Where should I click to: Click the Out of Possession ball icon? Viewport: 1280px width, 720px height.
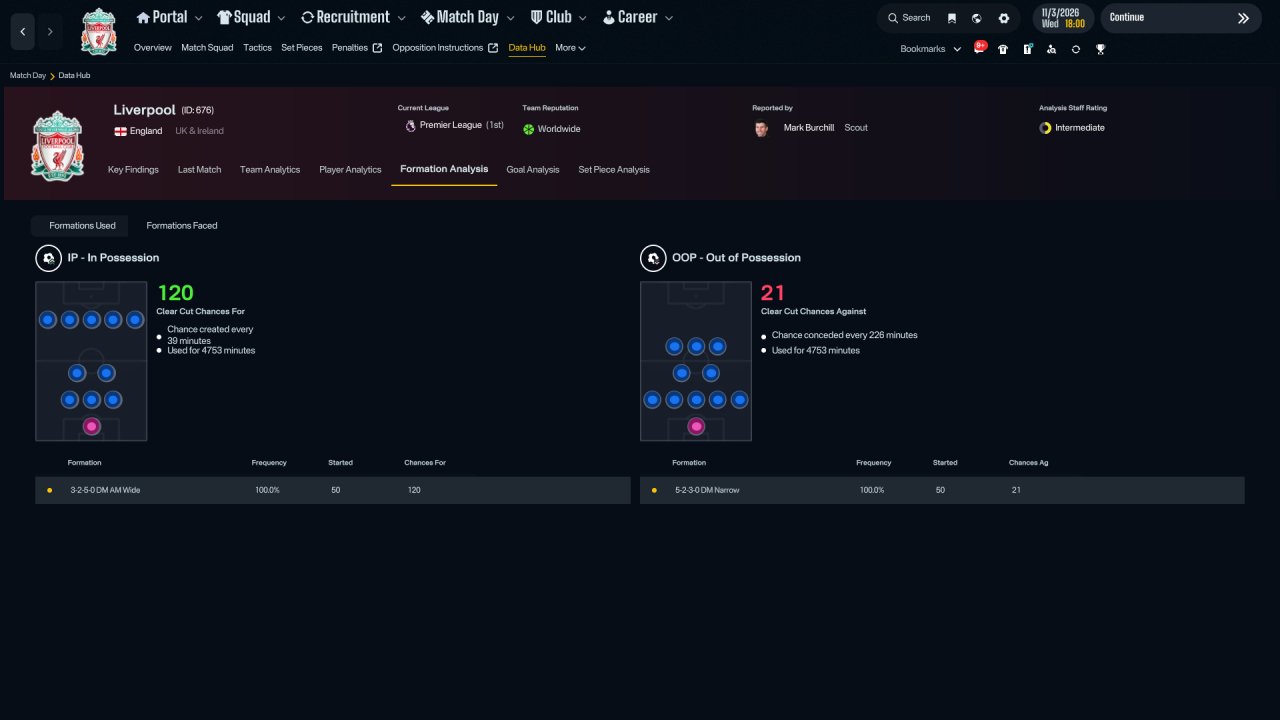point(652,258)
